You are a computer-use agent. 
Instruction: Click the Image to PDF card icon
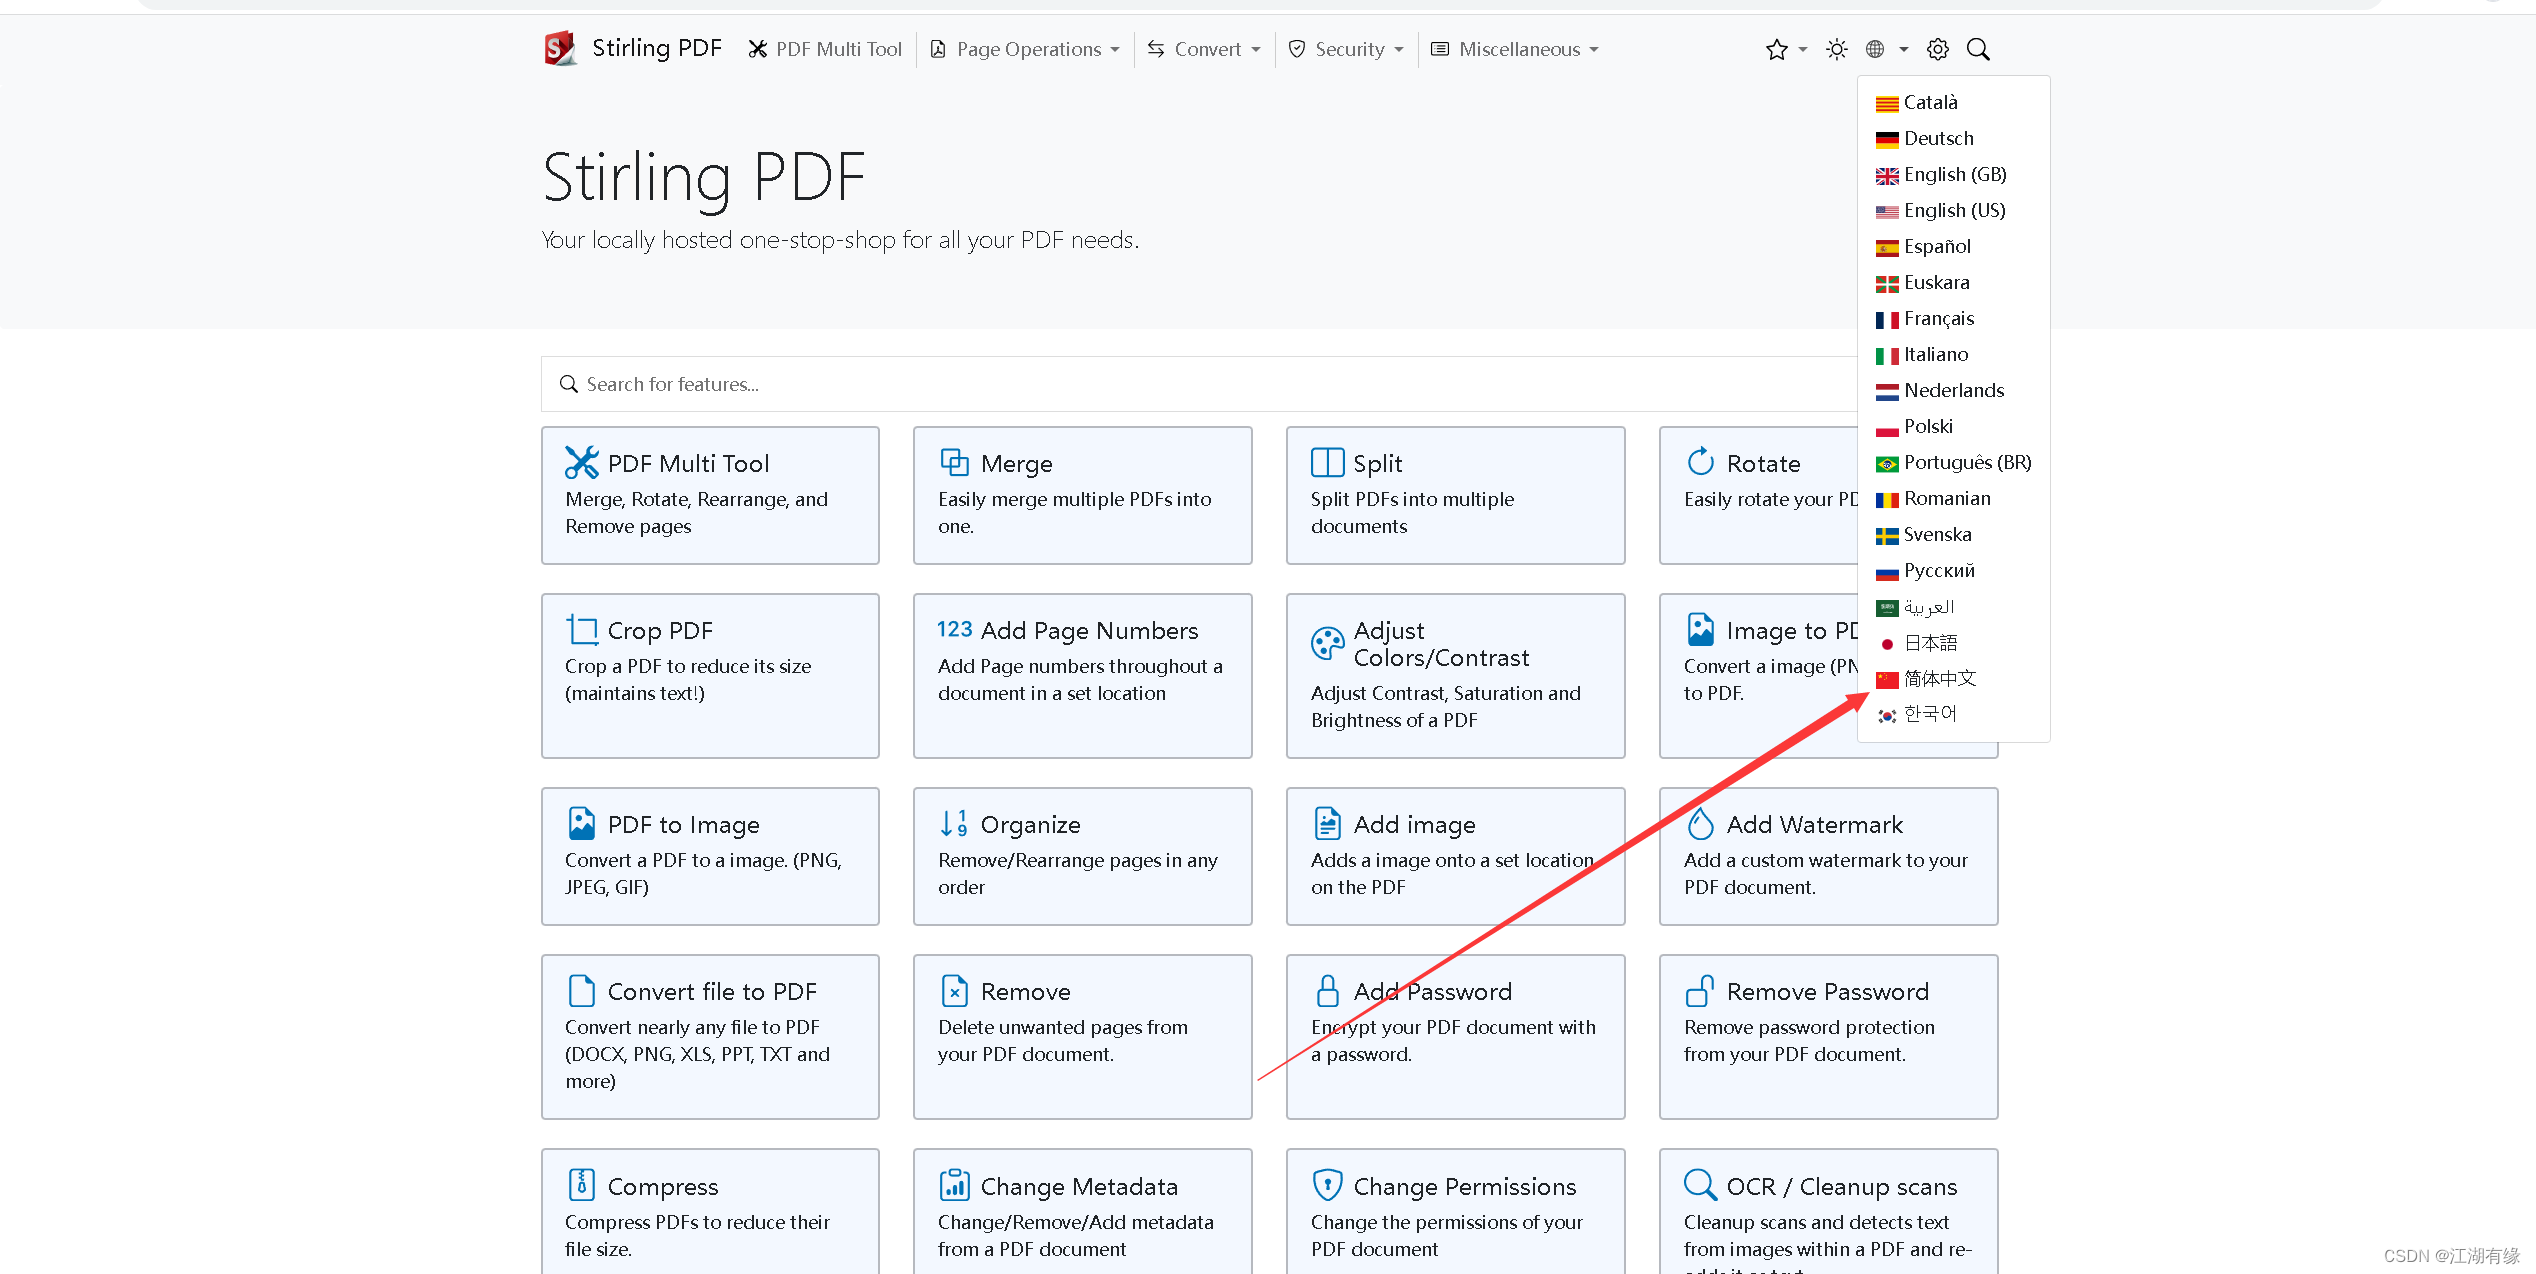[1701, 629]
